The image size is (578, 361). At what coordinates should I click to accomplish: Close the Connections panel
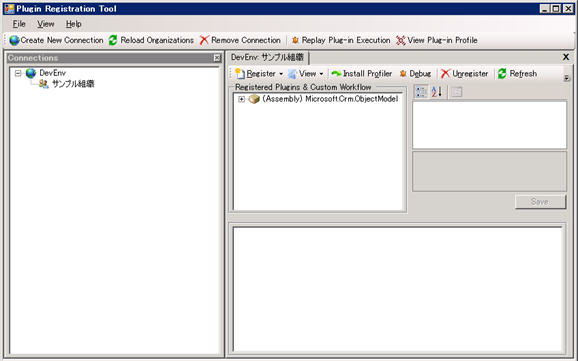pyautogui.click(x=217, y=58)
